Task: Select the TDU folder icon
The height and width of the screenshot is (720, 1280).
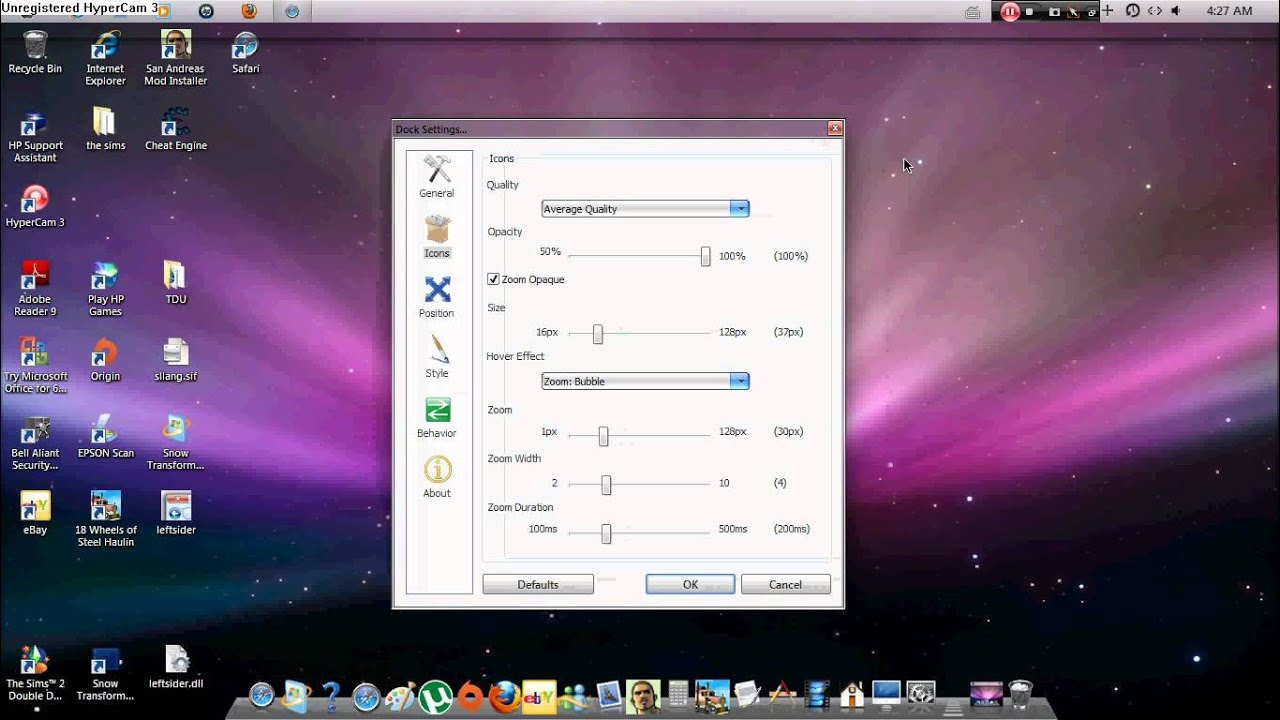Action: 176,283
